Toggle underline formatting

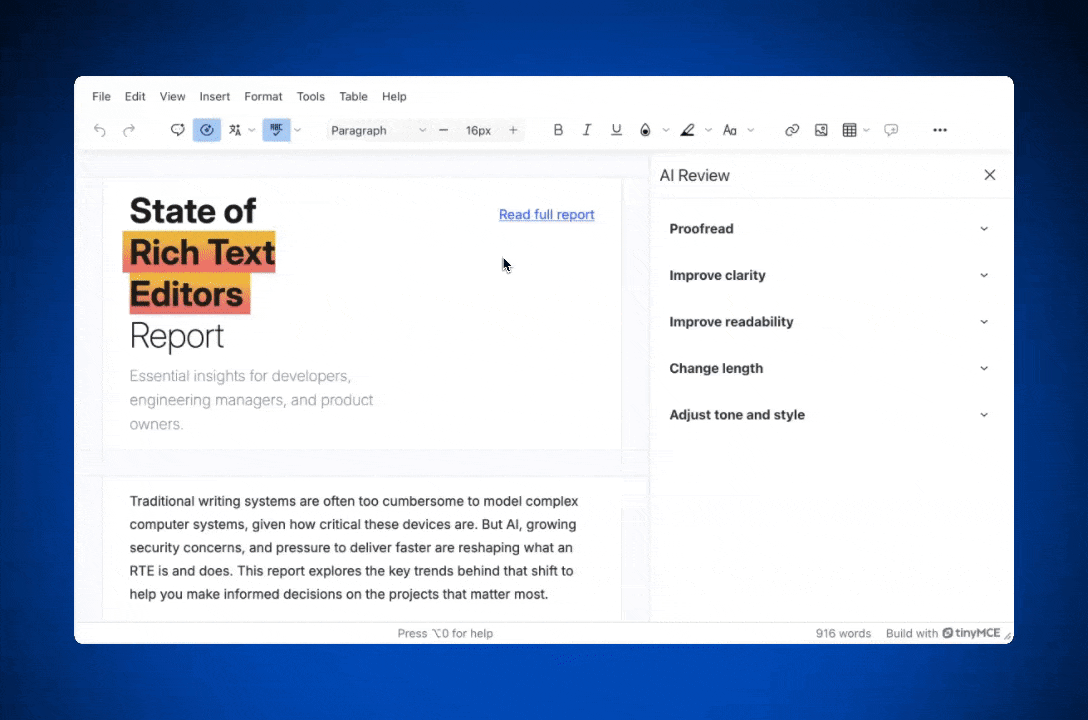(x=616, y=130)
